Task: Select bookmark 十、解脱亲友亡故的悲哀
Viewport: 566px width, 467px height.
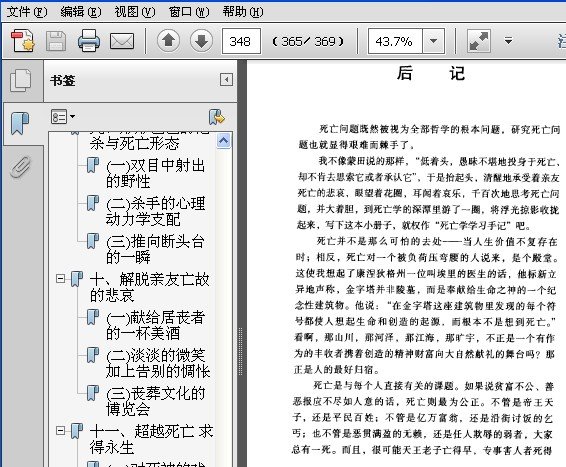Action: tap(149, 287)
